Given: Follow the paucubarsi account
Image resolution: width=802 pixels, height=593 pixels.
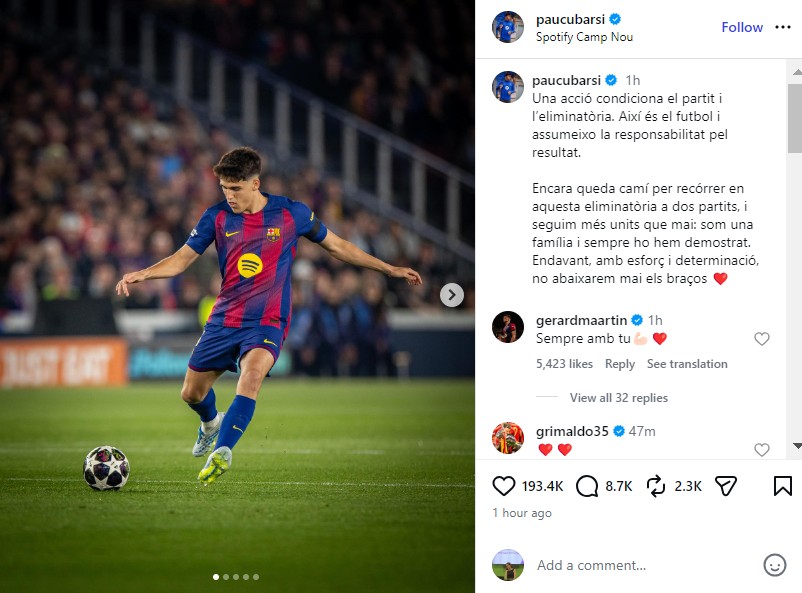Looking at the screenshot, I should pyautogui.click(x=742, y=27).
